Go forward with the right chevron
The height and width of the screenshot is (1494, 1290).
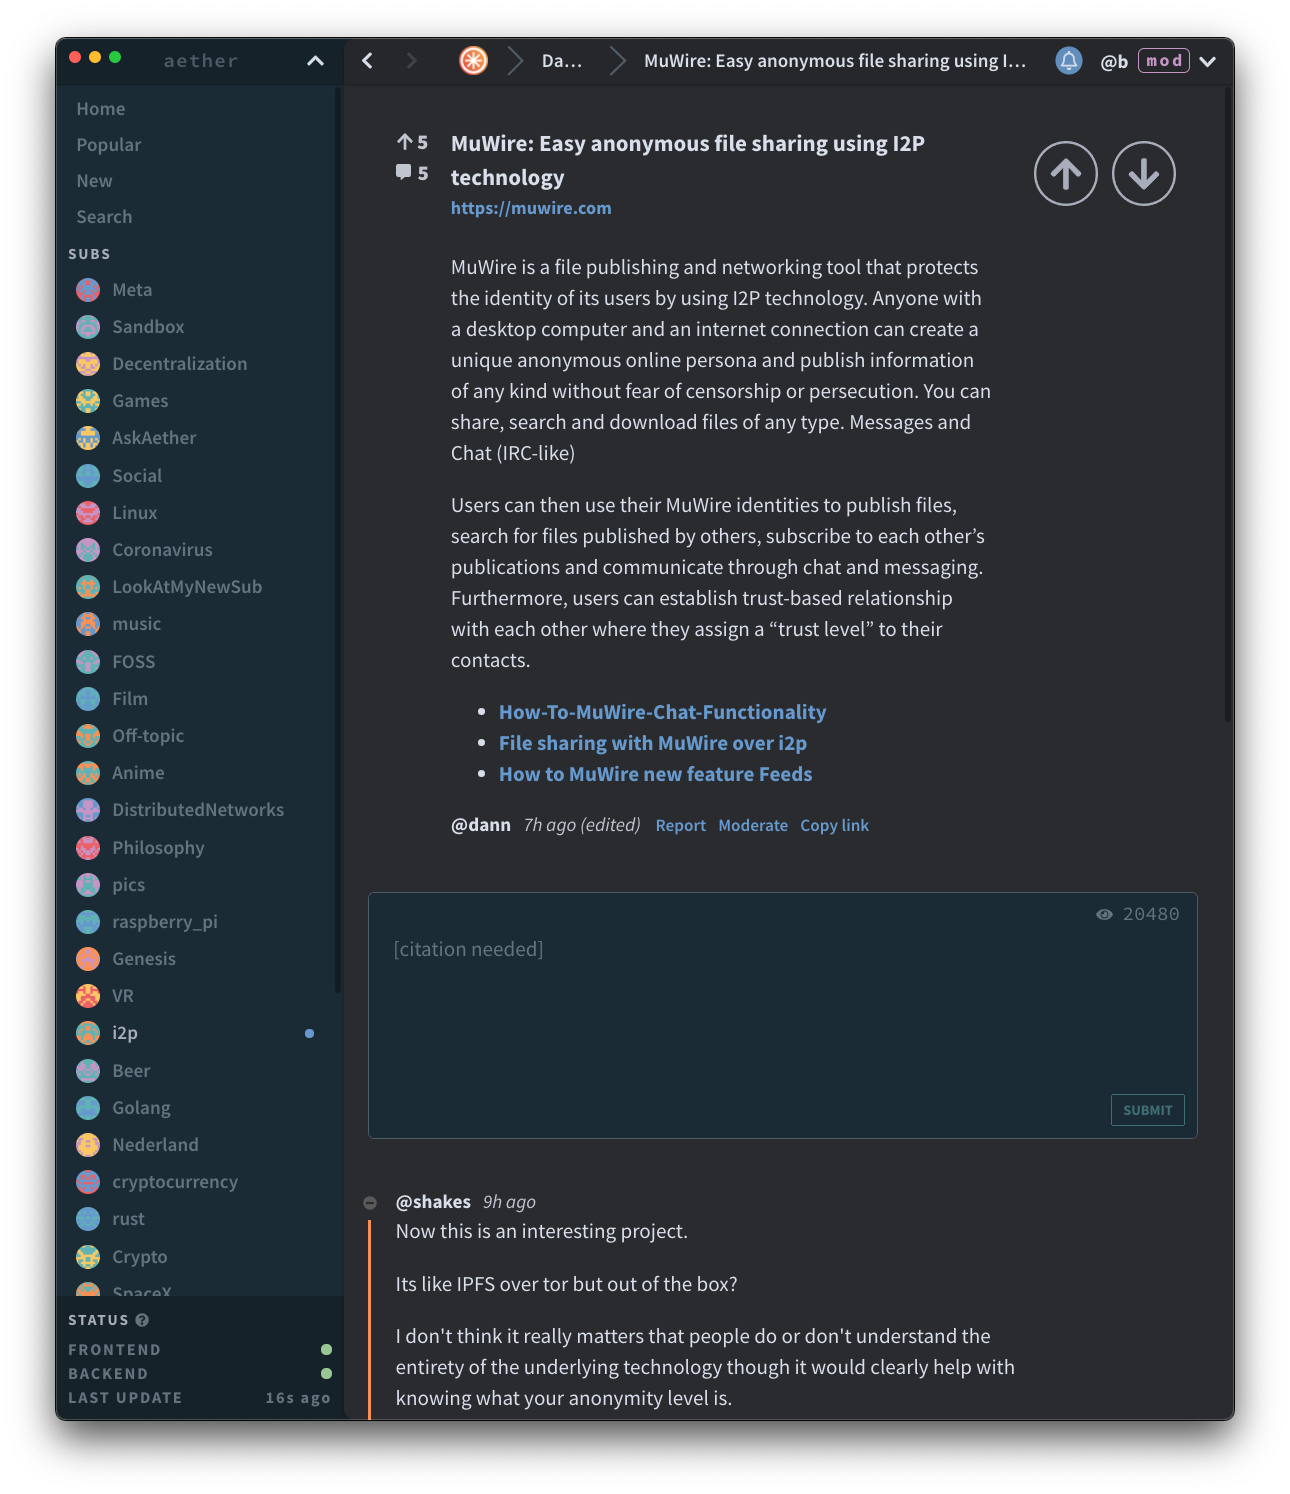(411, 61)
